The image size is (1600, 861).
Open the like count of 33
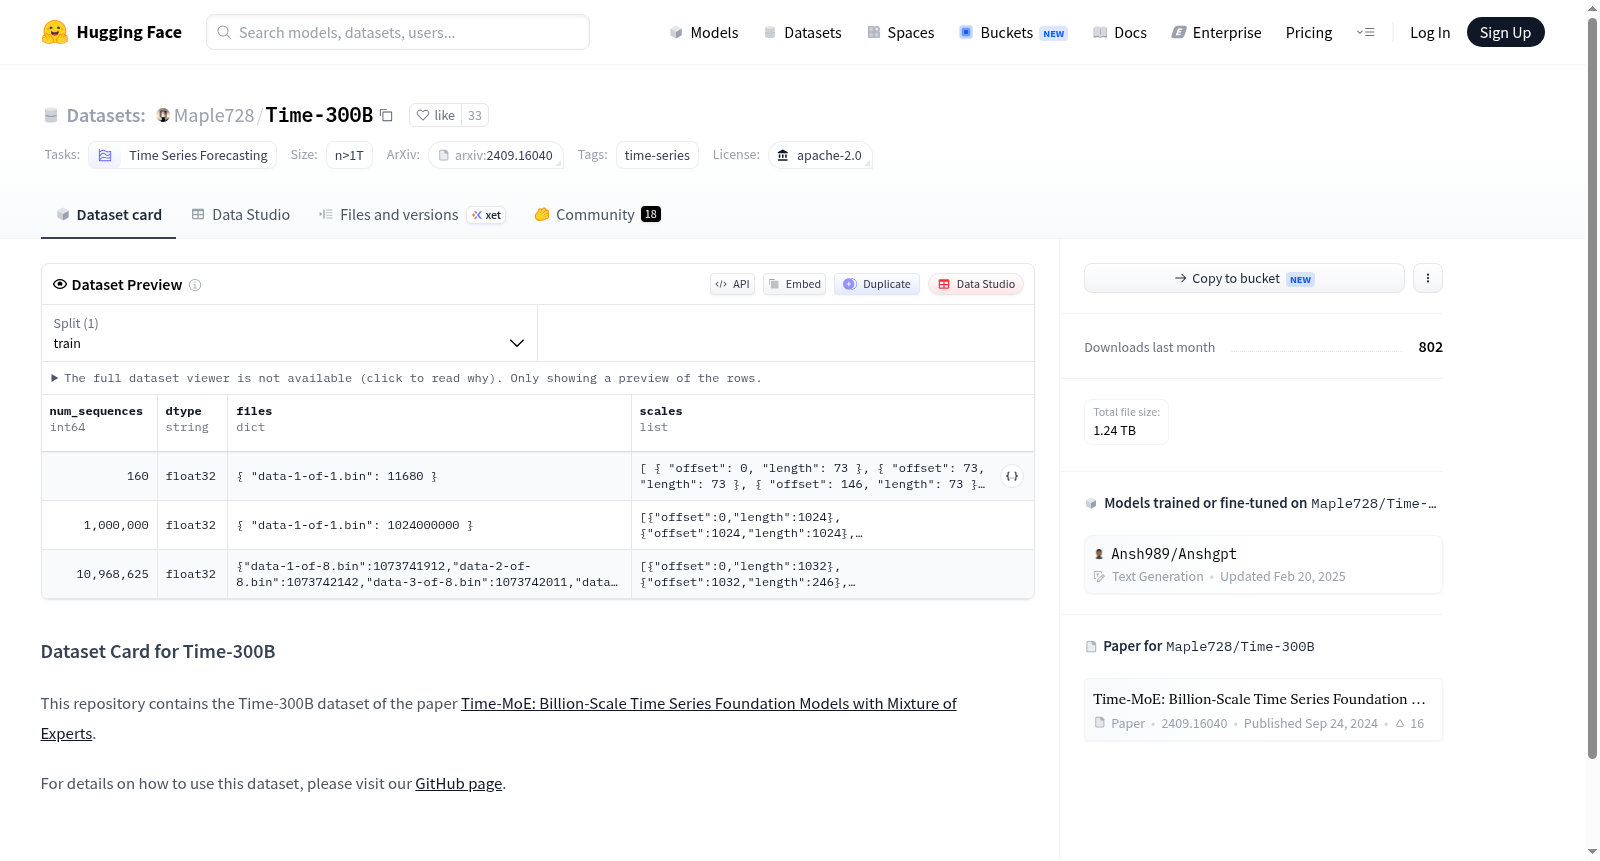(x=475, y=115)
